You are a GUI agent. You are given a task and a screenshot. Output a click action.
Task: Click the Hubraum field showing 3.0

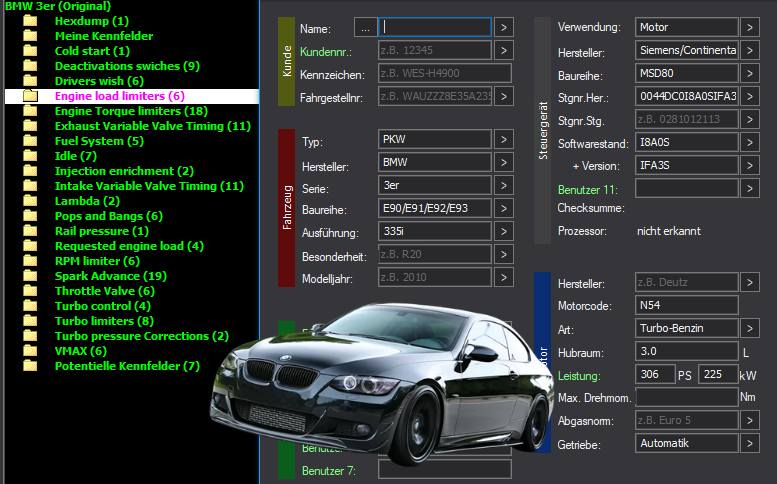click(x=686, y=351)
